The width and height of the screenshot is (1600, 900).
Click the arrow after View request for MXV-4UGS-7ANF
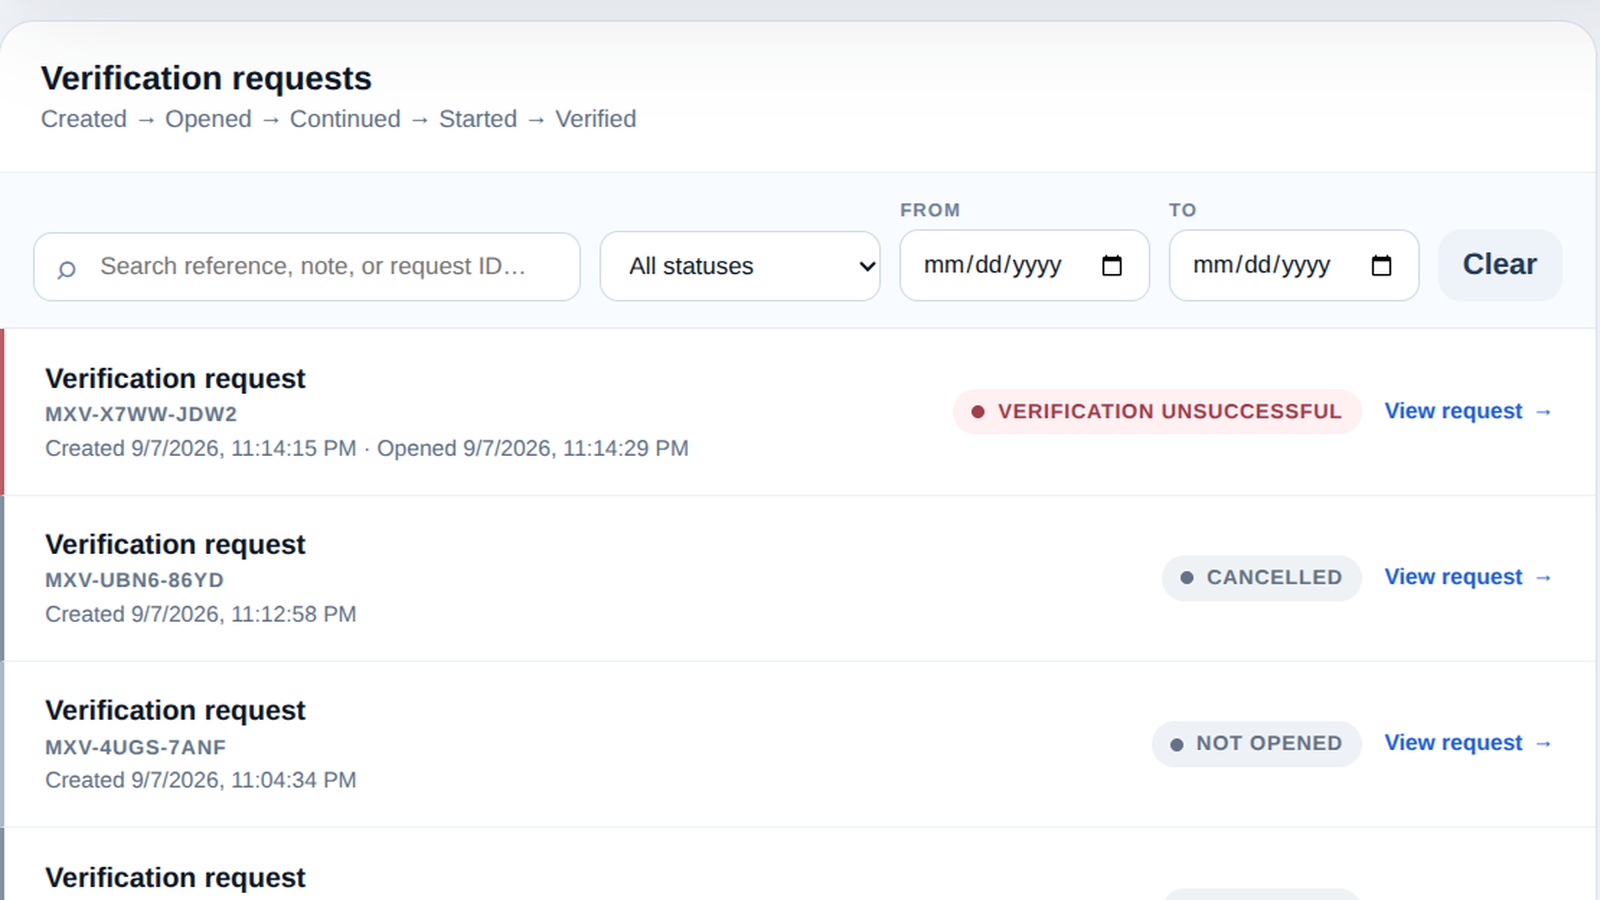pyautogui.click(x=1543, y=744)
